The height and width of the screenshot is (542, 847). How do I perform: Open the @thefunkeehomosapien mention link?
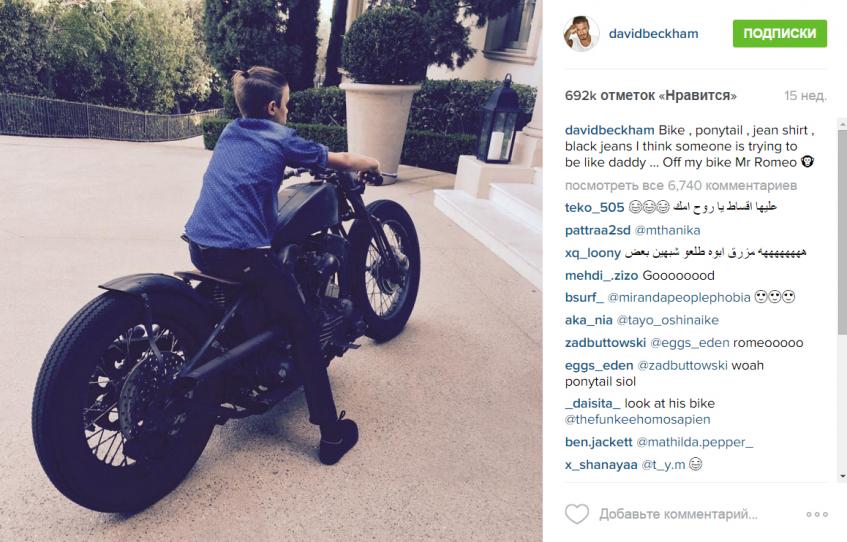pos(637,420)
